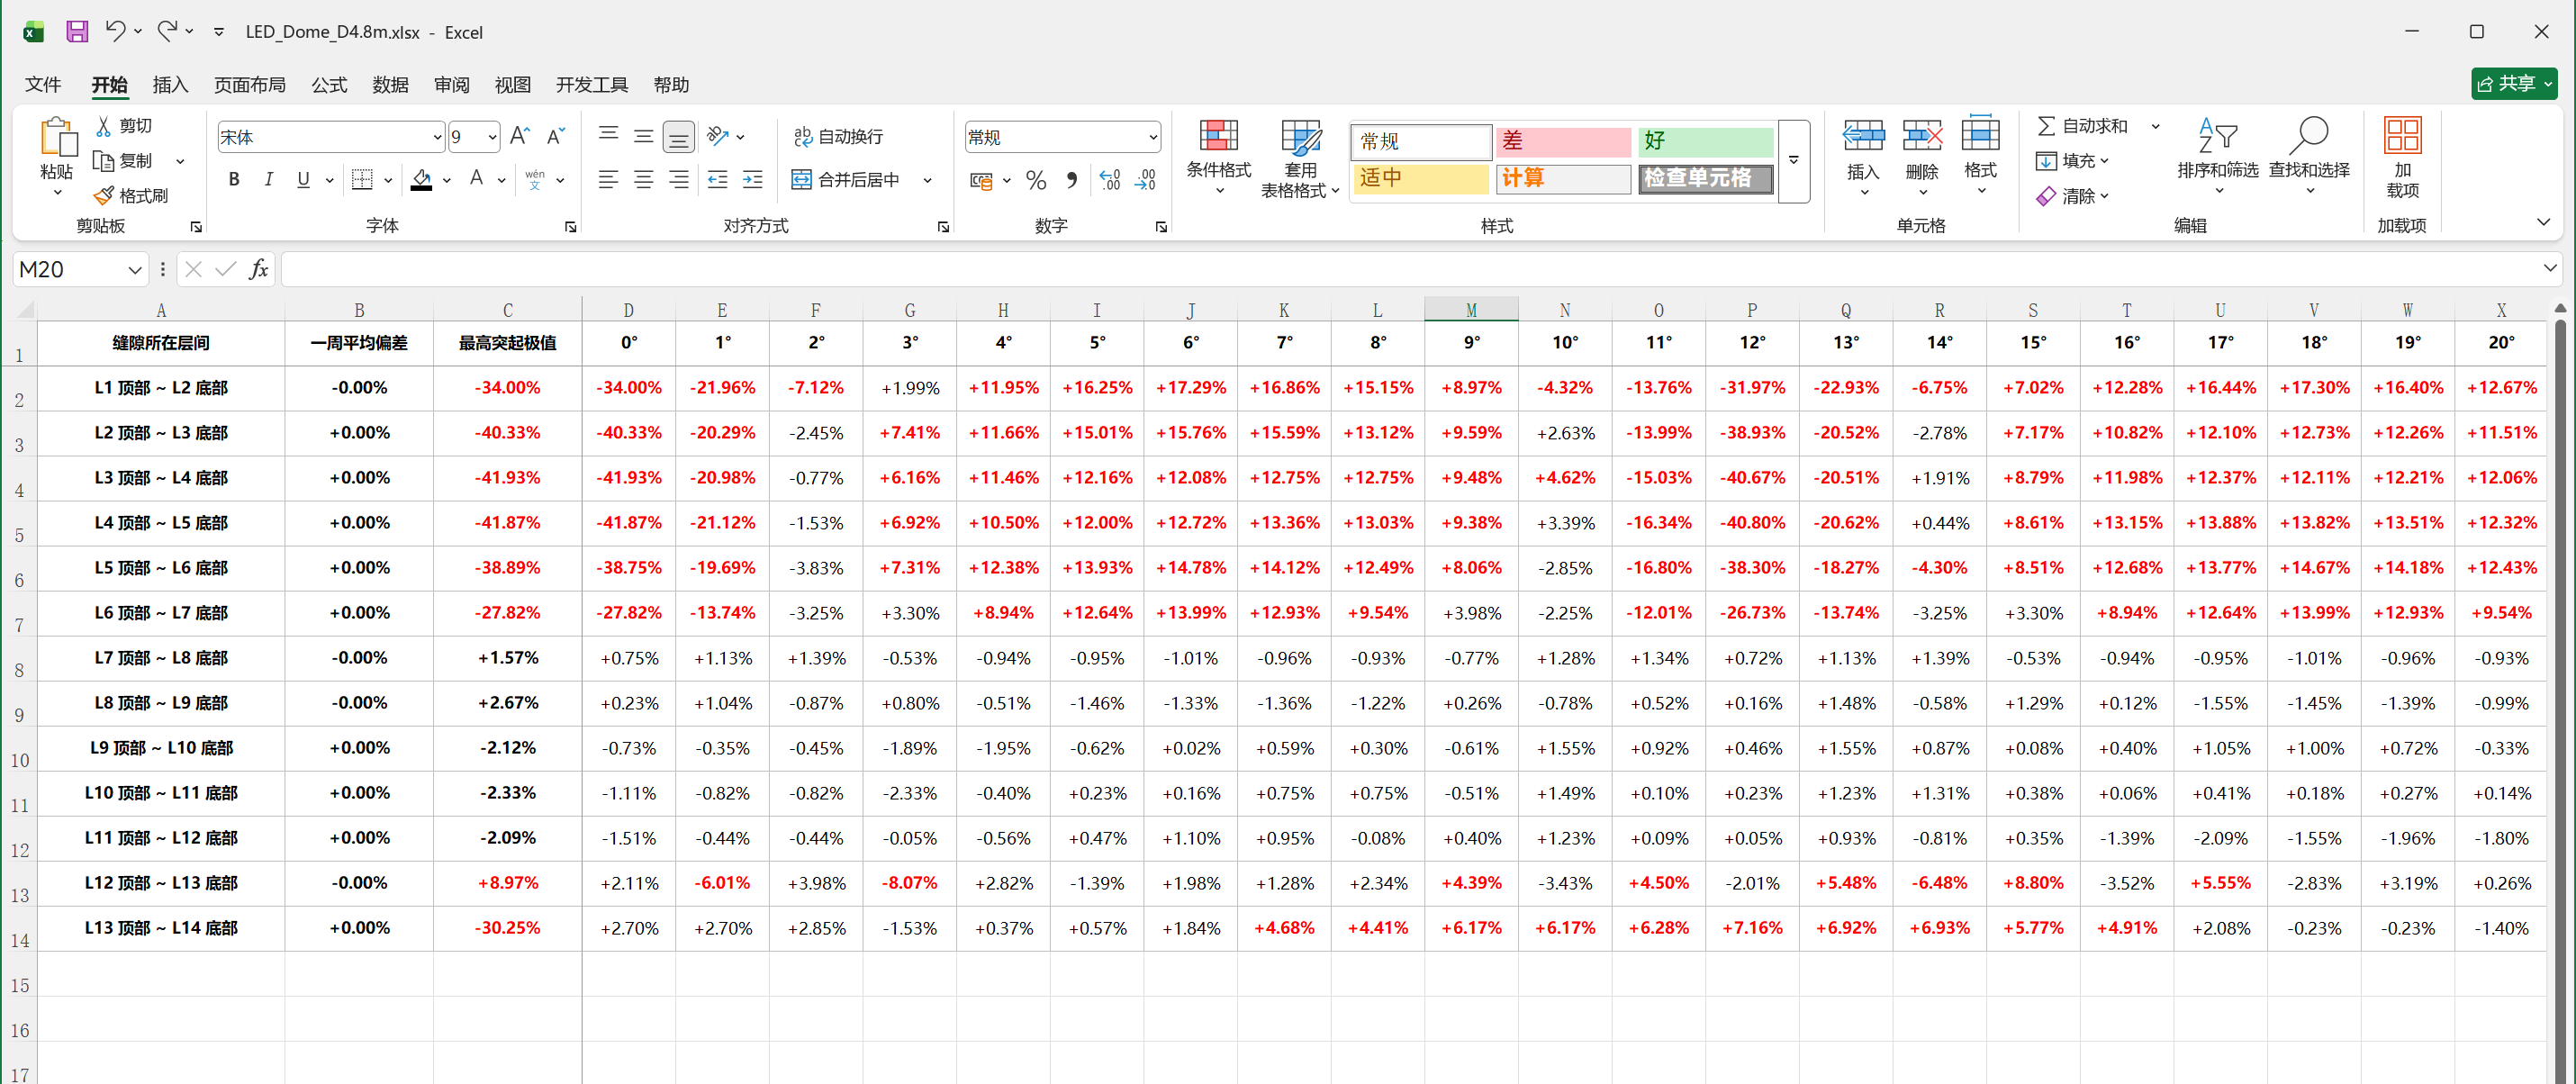Click the Format Painter (格式刷) icon

tap(103, 196)
